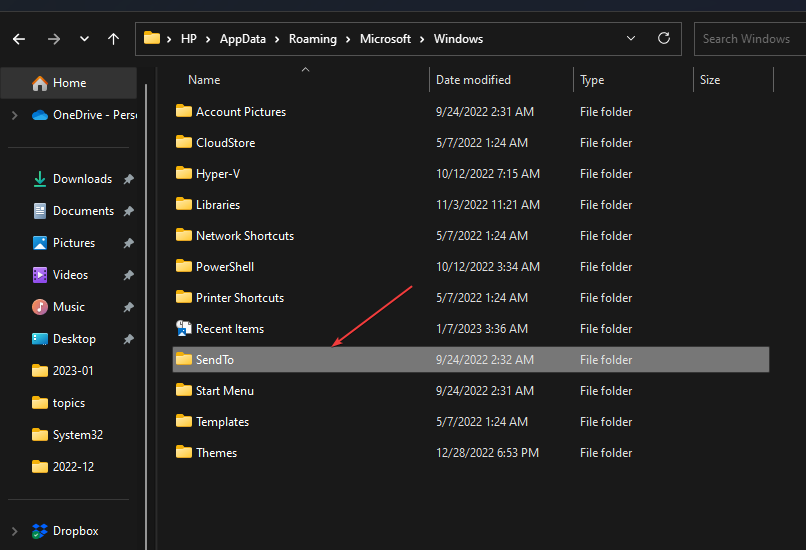This screenshot has height=550, width=806.
Task: Expand the Dropbox tree node
Action: click(x=14, y=531)
